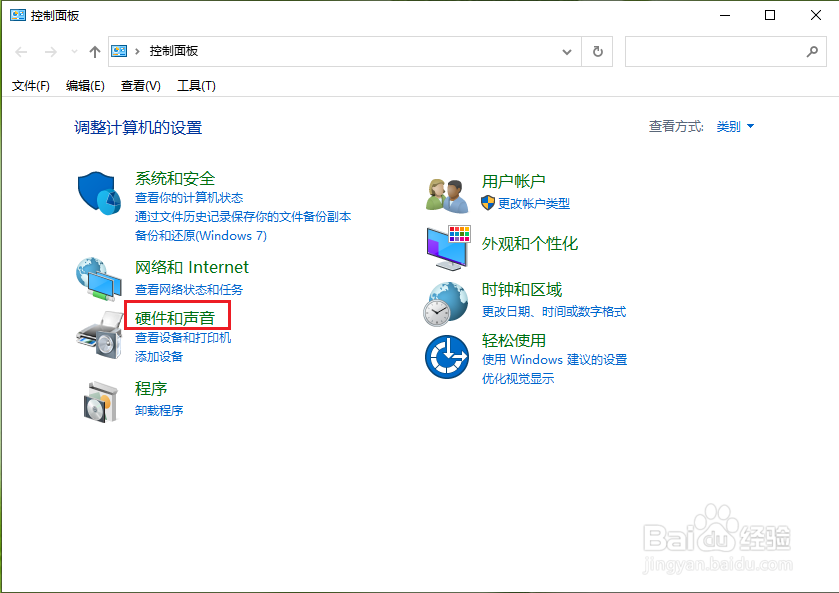The width and height of the screenshot is (839, 593).
Task: Click the User Accounts people icon
Action: (x=447, y=192)
